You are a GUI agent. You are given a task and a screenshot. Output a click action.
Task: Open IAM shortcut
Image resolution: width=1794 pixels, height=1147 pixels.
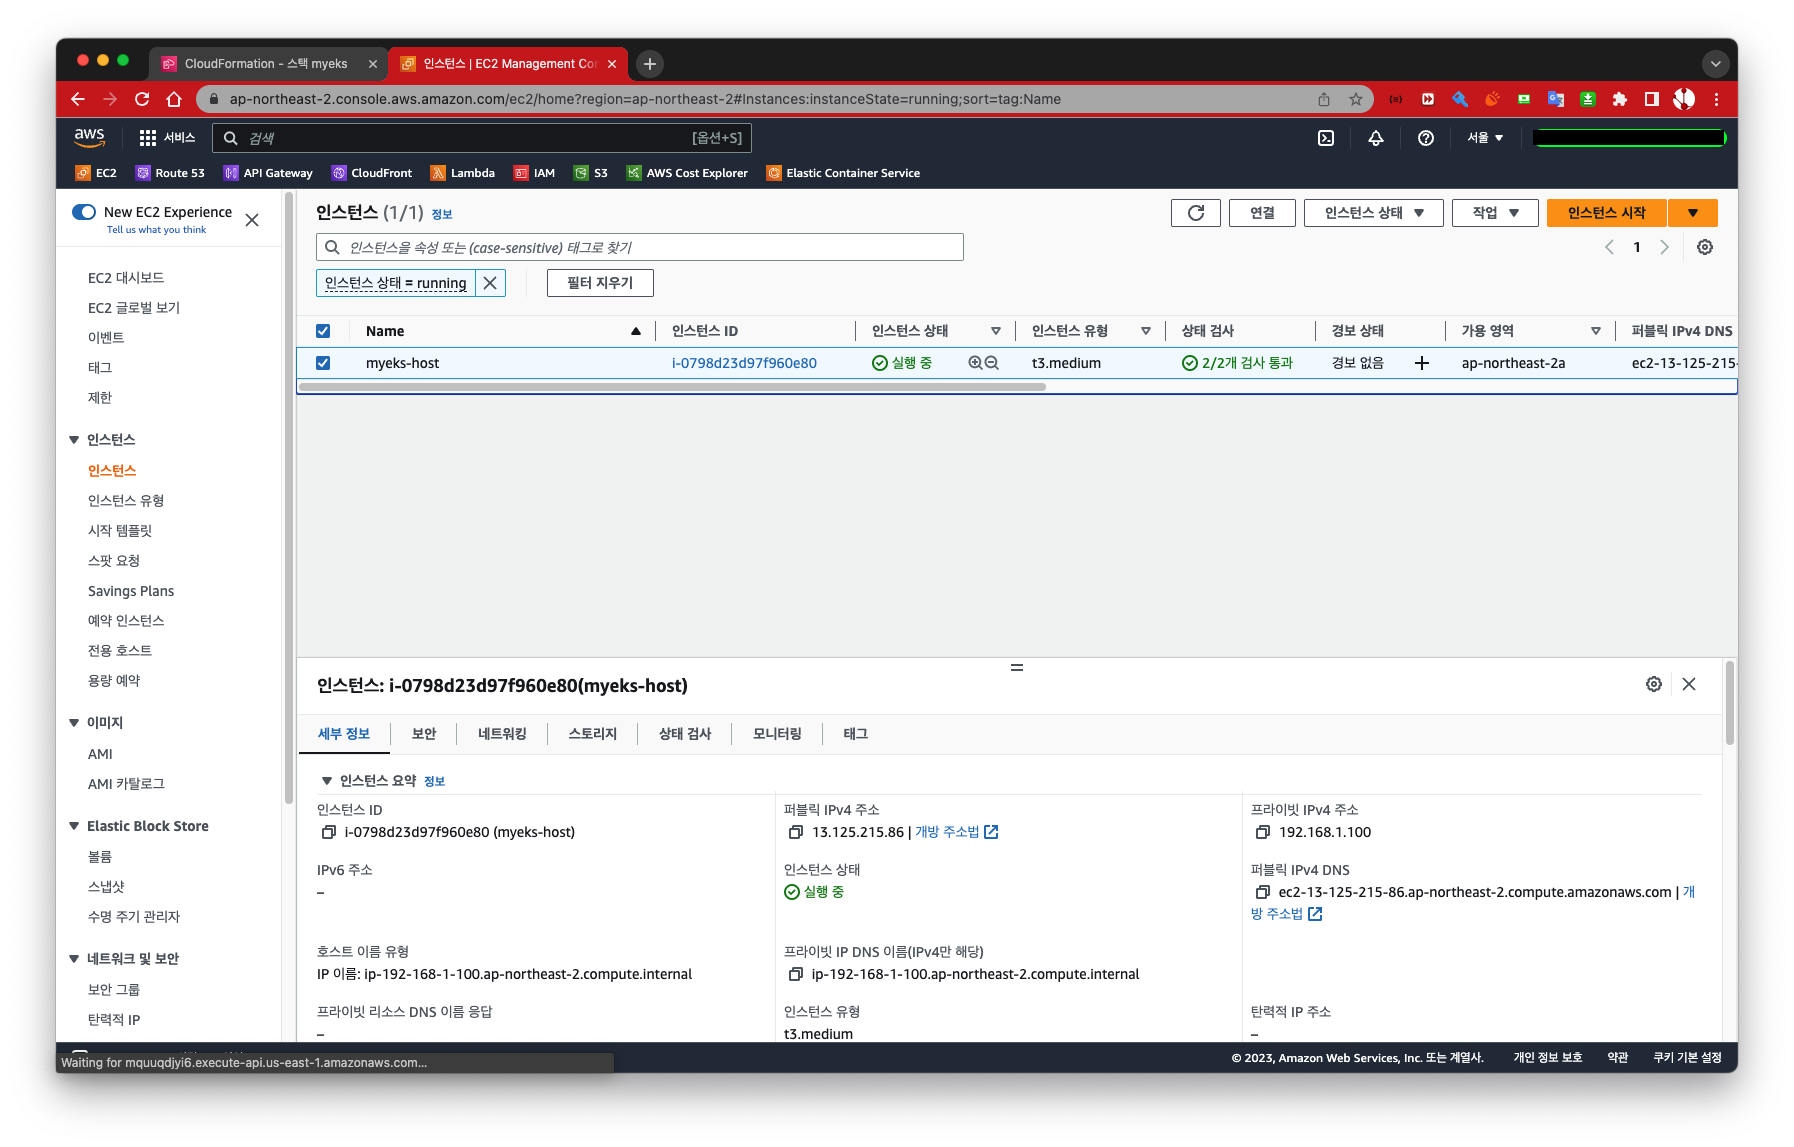[x=534, y=173]
